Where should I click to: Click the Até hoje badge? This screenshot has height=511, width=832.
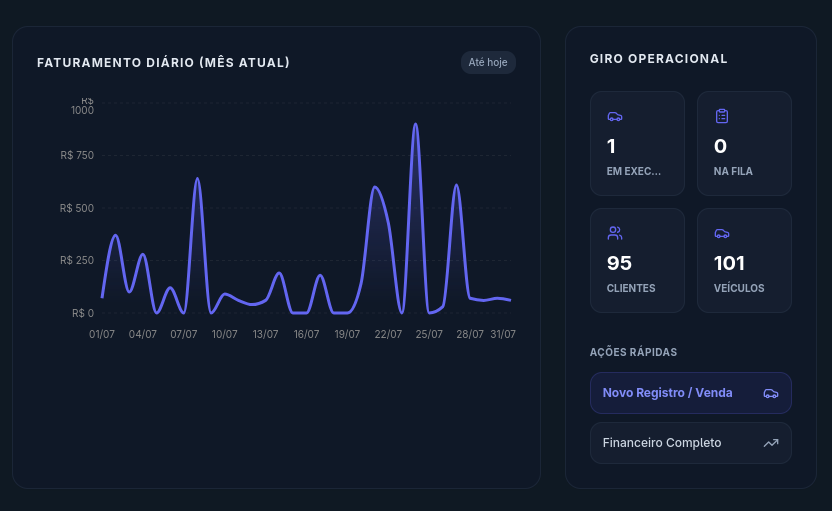488,63
